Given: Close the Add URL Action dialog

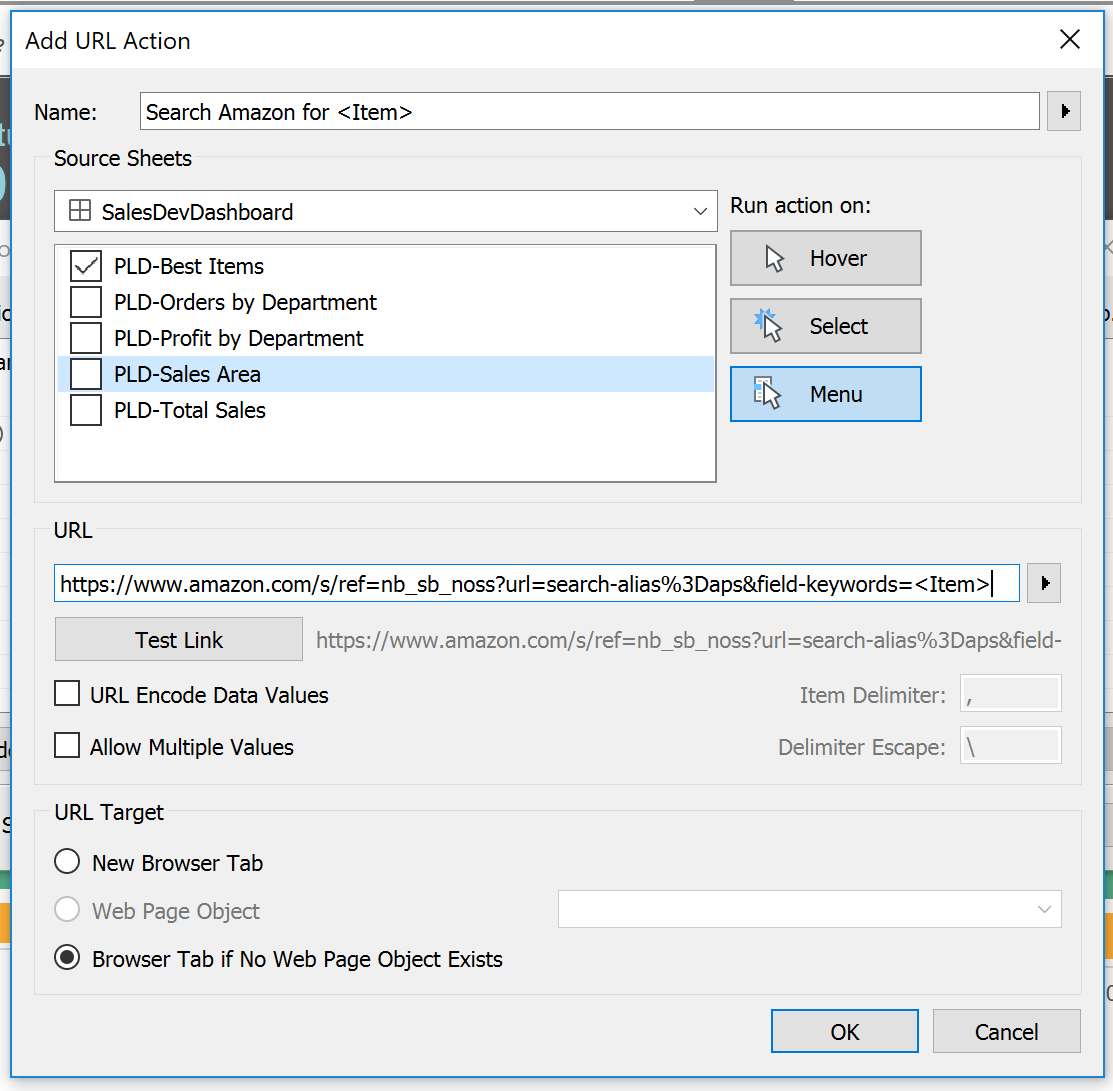Looking at the screenshot, I should pyautogui.click(x=1070, y=39).
